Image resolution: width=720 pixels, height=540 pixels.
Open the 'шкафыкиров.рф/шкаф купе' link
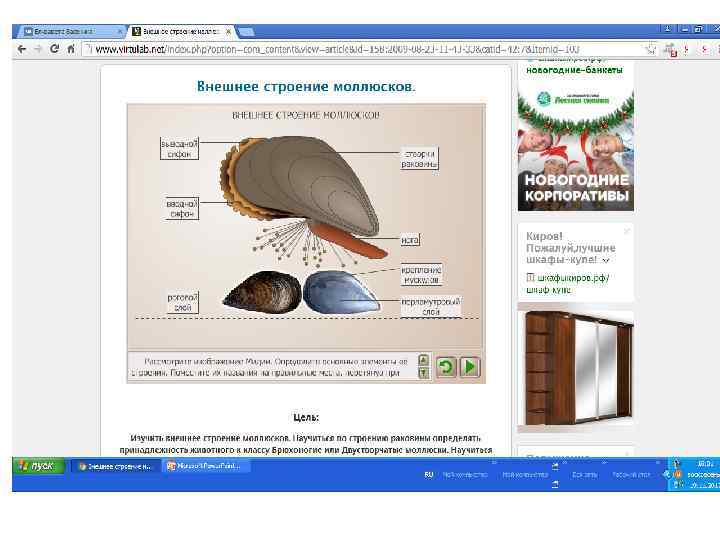(x=568, y=284)
